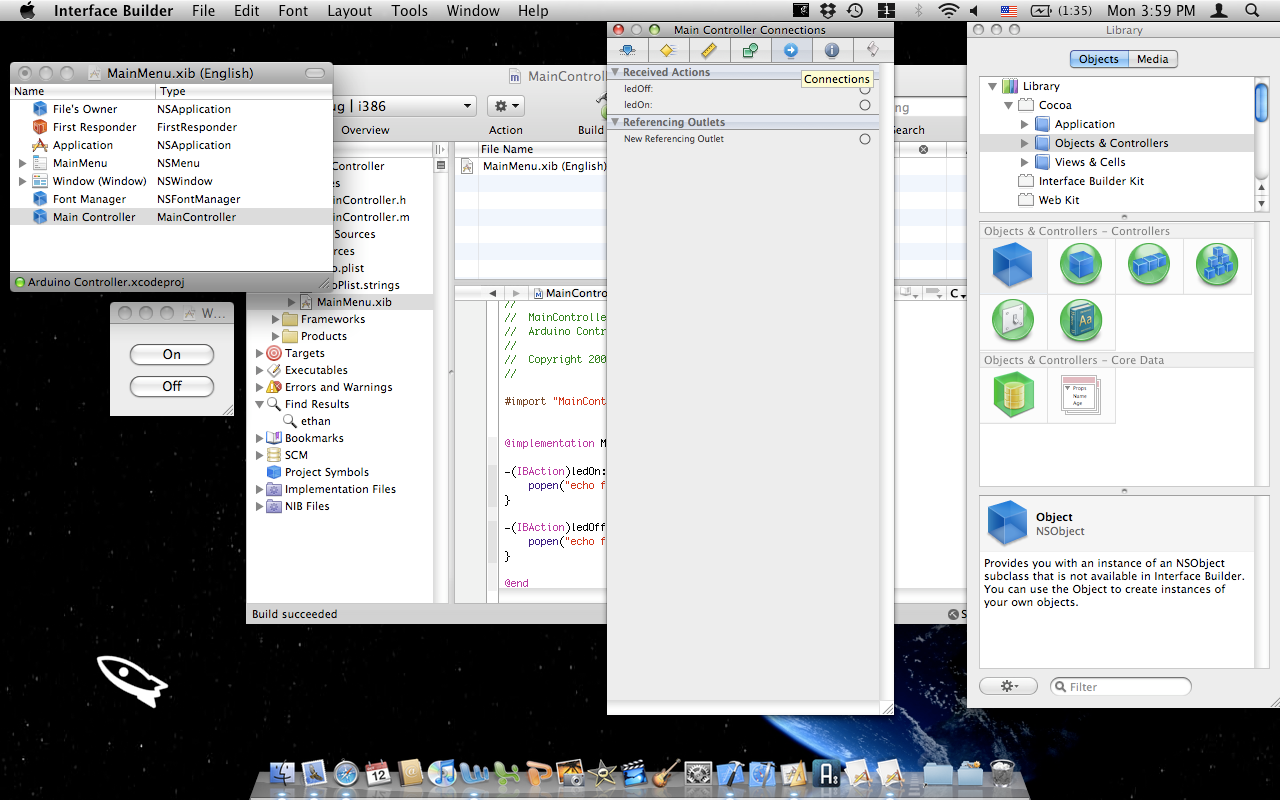1280x800 pixels.
Task: Open the Effects inspector tab
Action: click(668, 50)
